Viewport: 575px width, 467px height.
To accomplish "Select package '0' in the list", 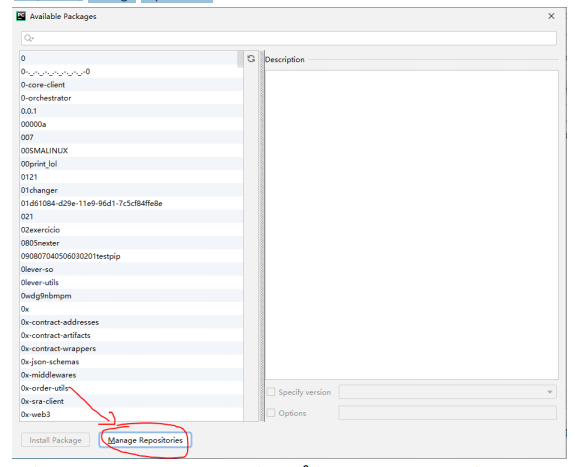I will pos(131,58).
